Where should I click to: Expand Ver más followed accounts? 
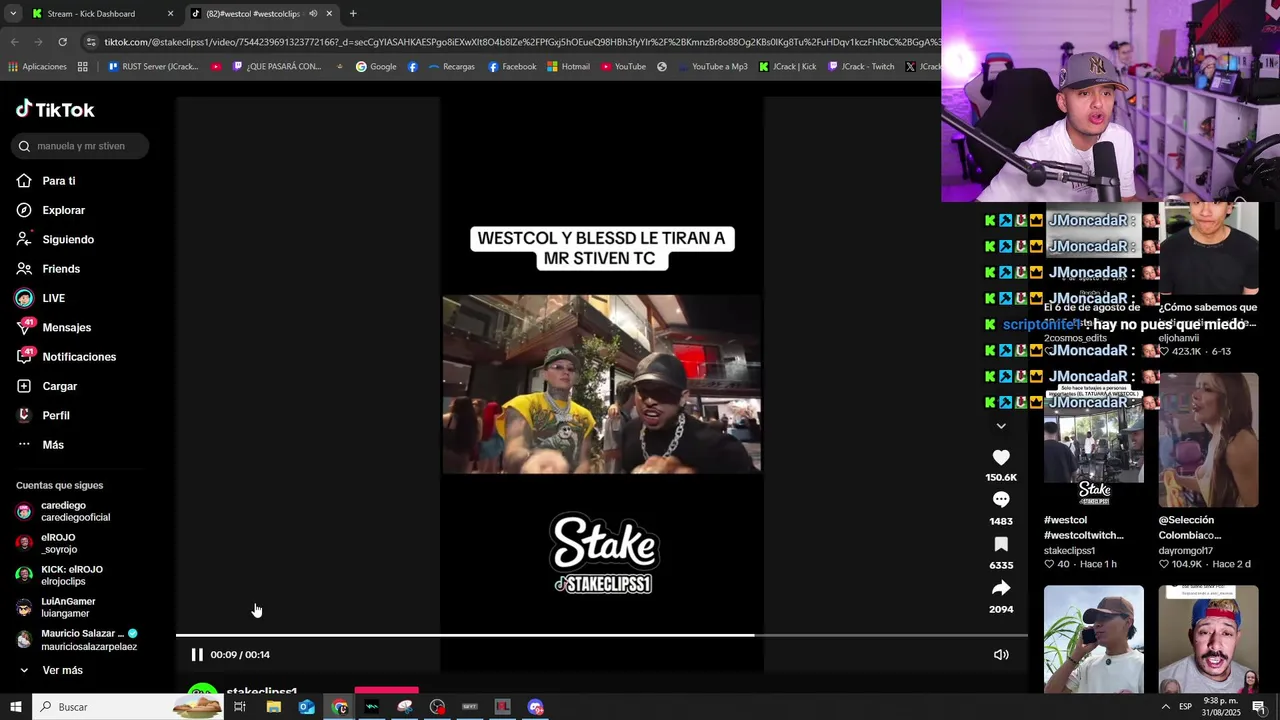[x=62, y=670]
